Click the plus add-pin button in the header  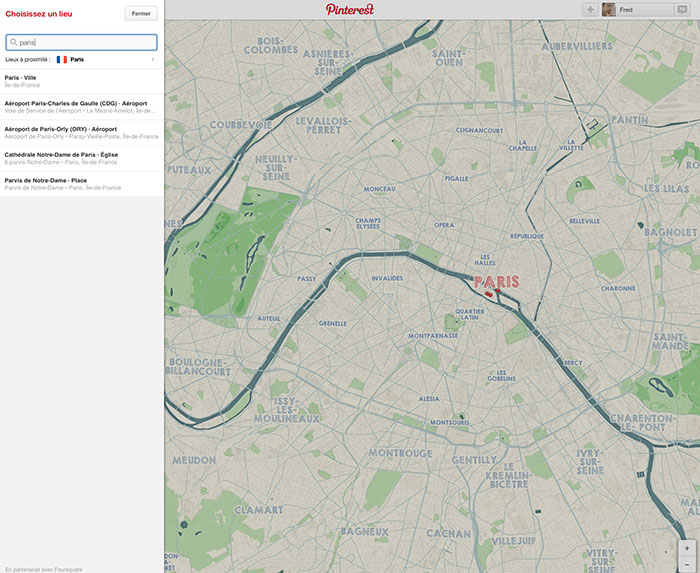[x=589, y=9]
